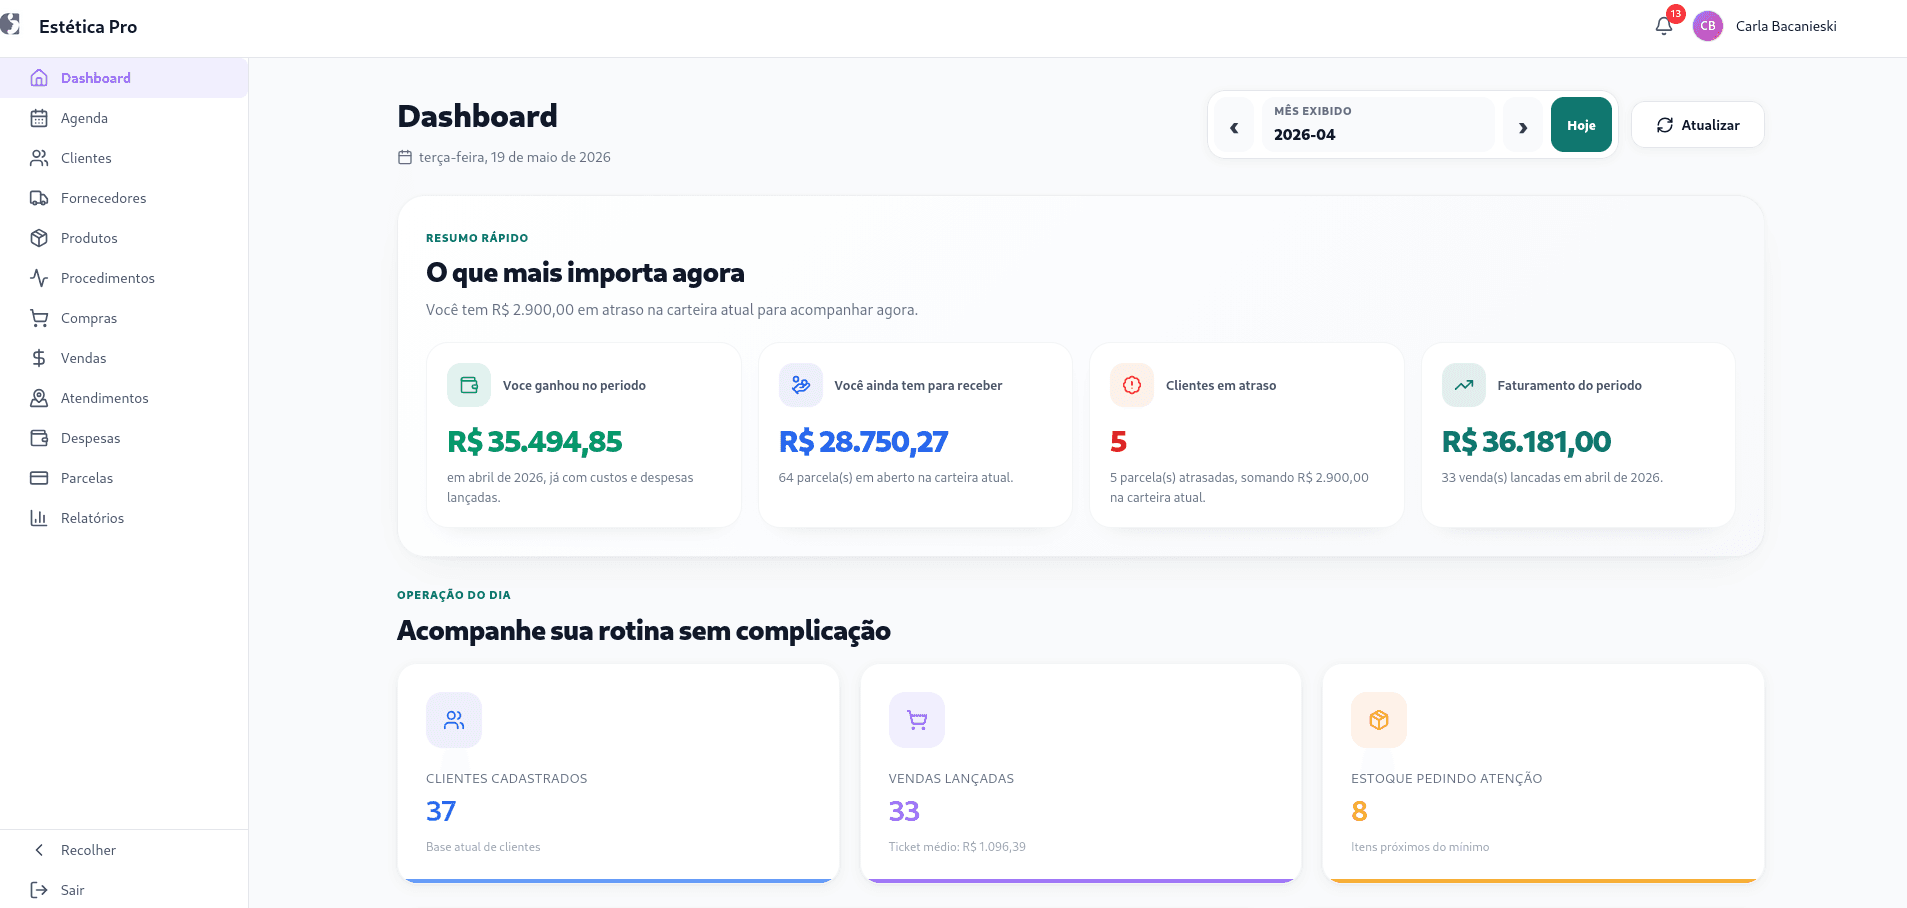Click the R$ 35.494,85 value
Viewport: 1907px width, 908px height.
pos(534,441)
